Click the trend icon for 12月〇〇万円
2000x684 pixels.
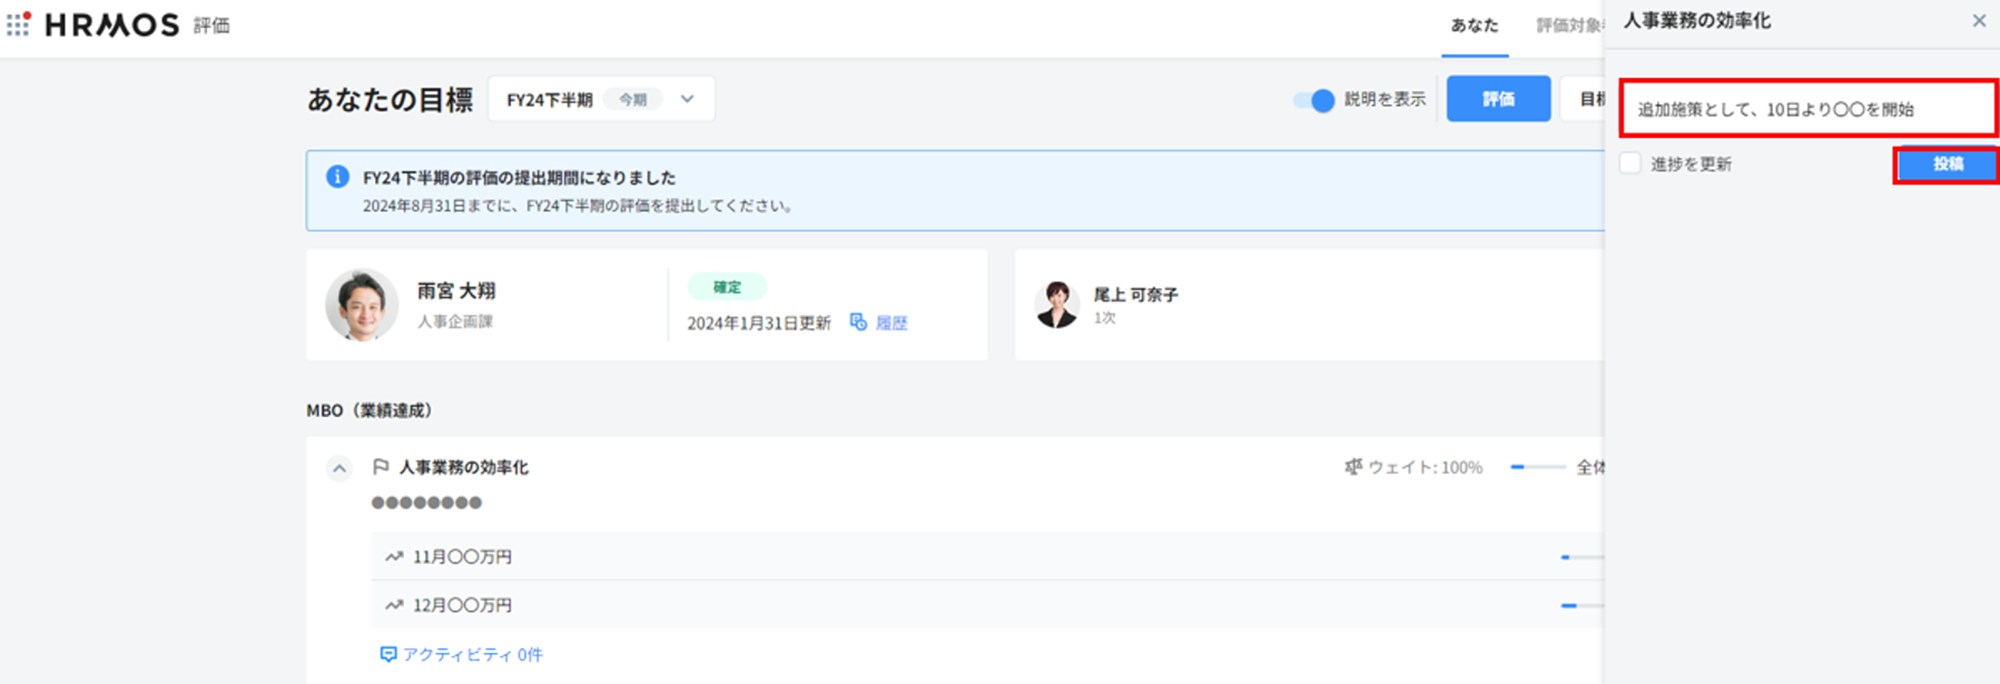point(394,605)
